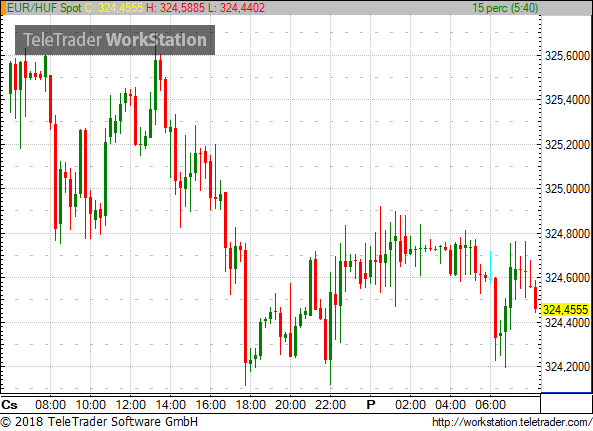Click the 325,6000 price axis label
The width and height of the screenshot is (593, 431).
(x=567, y=56)
